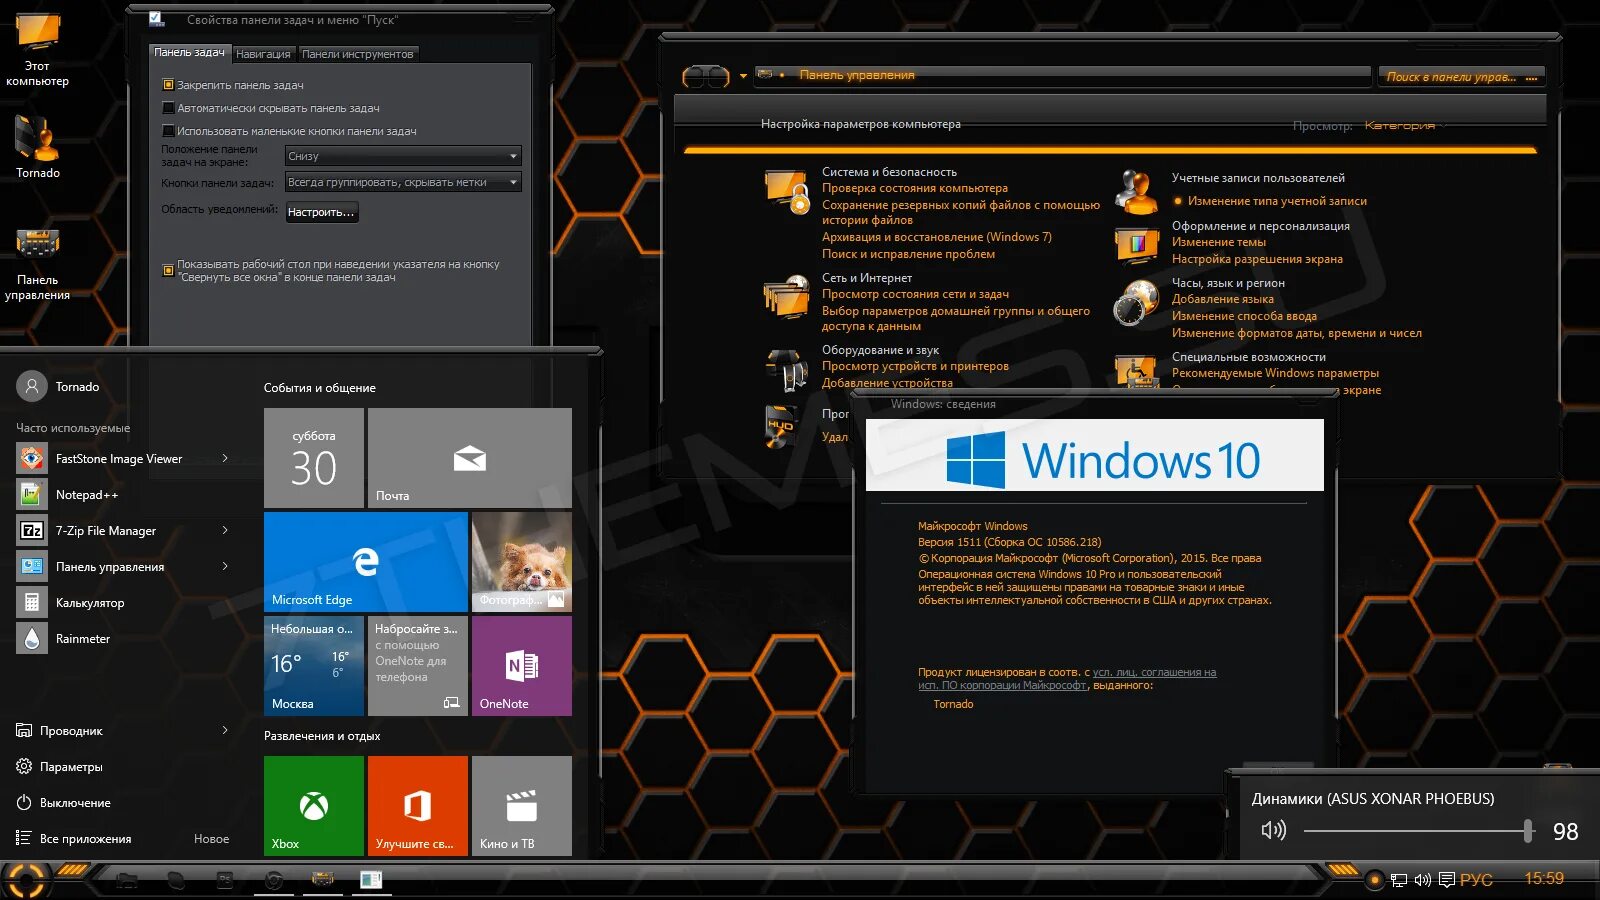Switch to the 'Навигация' tab
The width and height of the screenshot is (1600, 900).
point(263,54)
